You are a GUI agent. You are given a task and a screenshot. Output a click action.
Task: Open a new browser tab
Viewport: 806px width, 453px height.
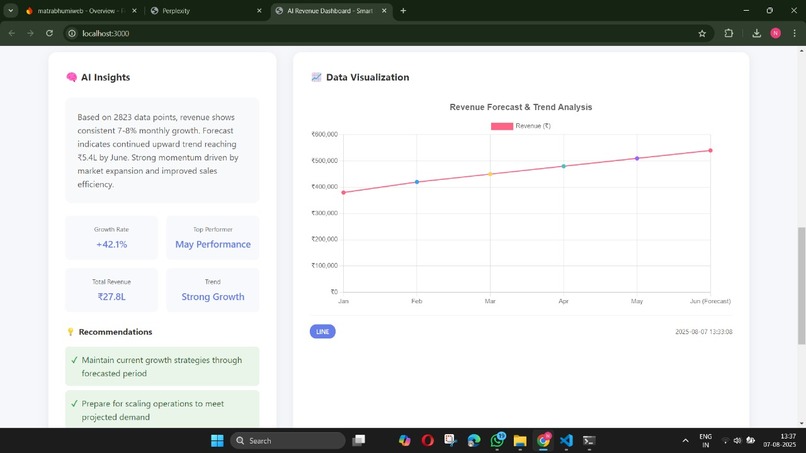point(403,10)
